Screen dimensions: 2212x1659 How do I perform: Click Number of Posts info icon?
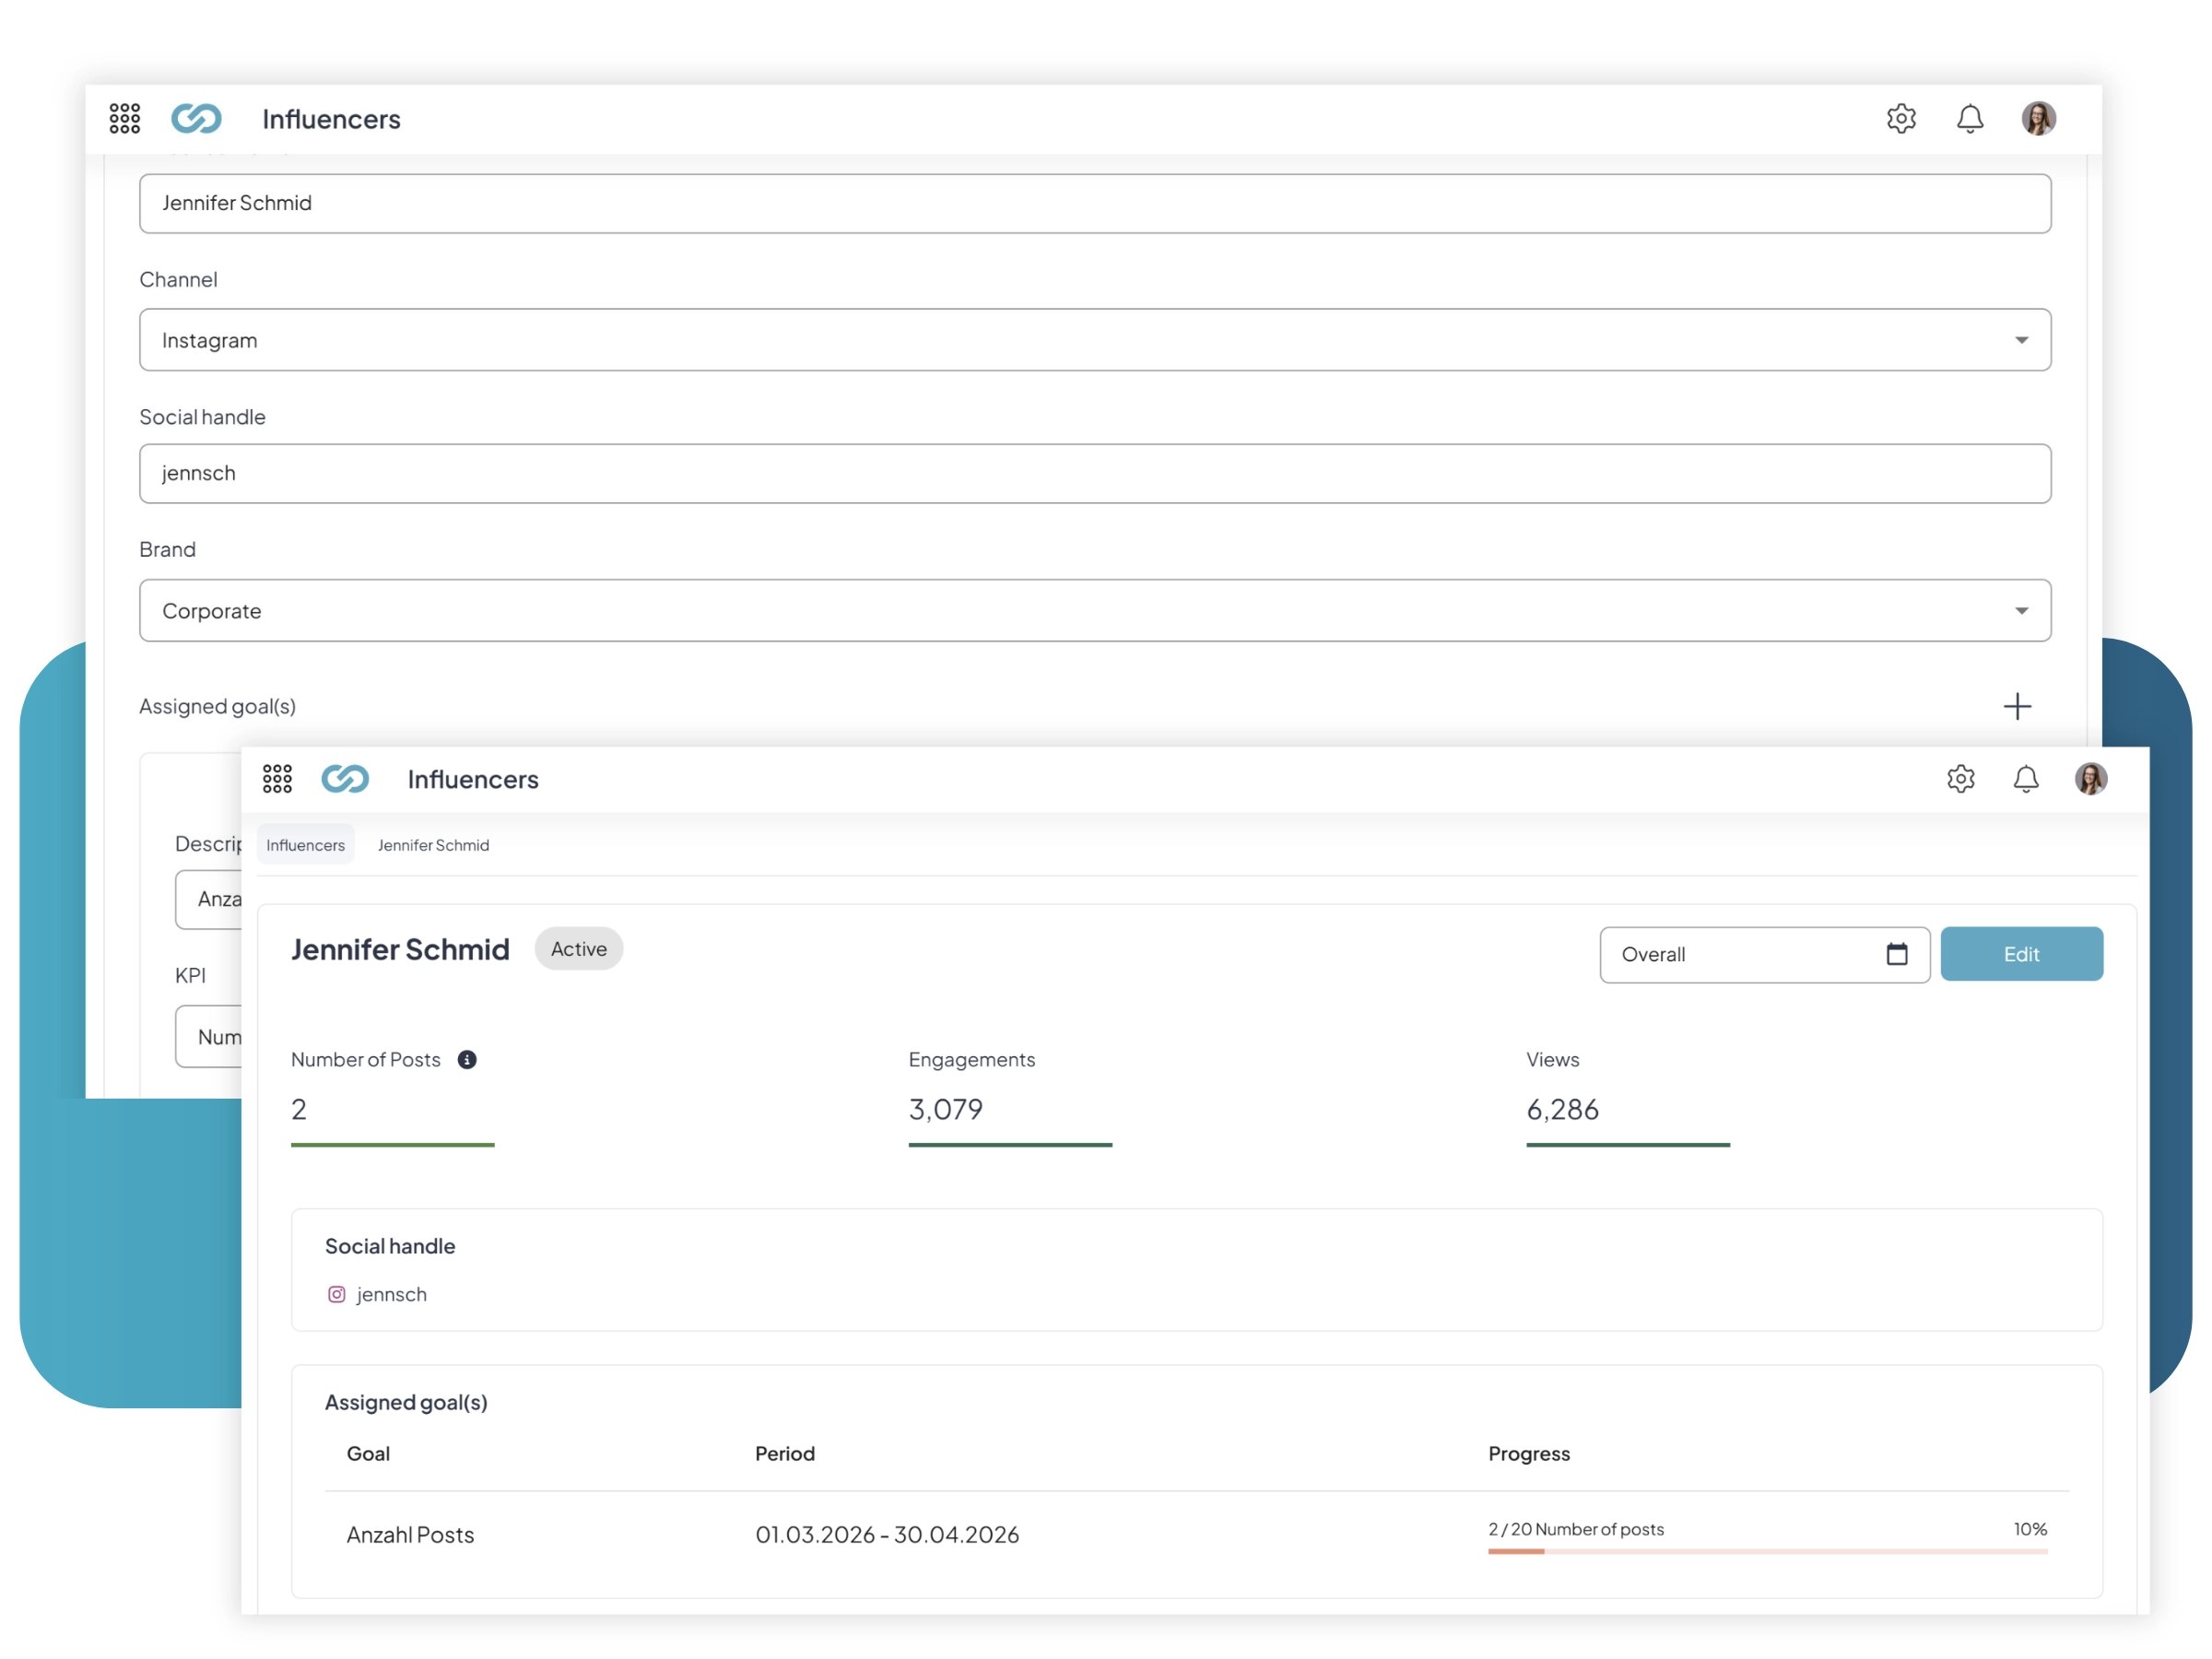pos(467,1059)
